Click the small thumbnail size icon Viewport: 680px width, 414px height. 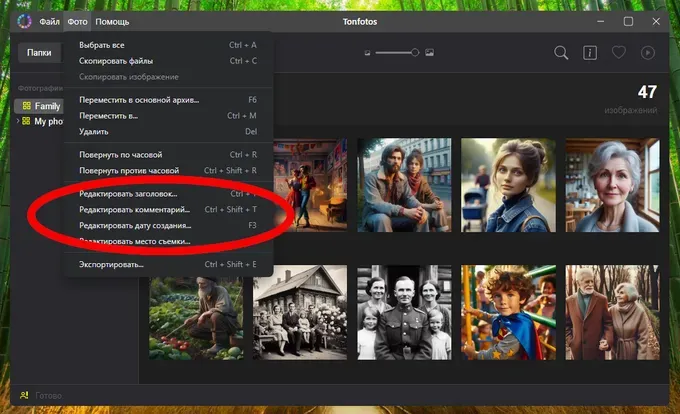click(x=367, y=53)
